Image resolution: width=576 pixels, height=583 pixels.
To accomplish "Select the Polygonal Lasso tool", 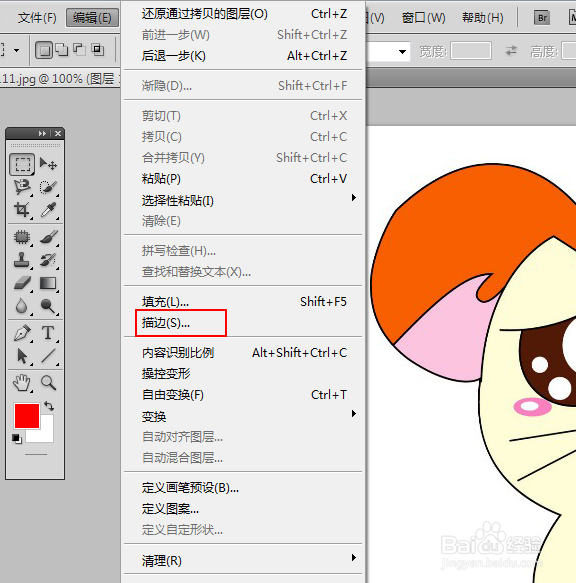I will point(22,187).
